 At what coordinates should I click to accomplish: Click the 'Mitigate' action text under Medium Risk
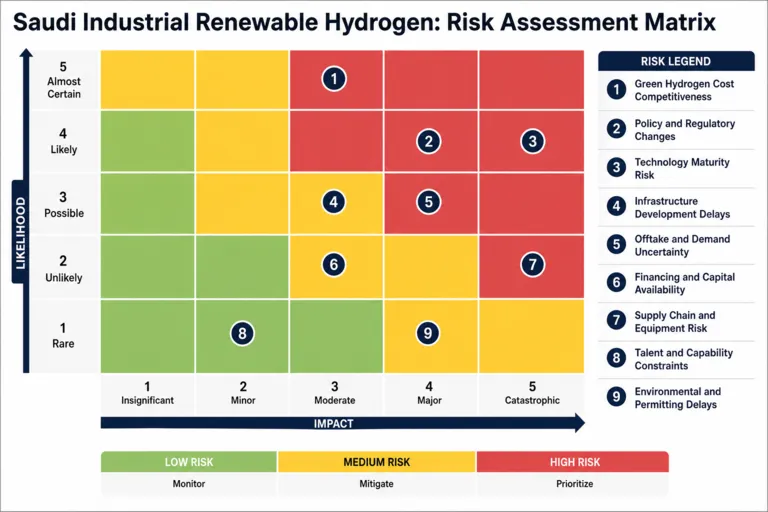pos(376,484)
